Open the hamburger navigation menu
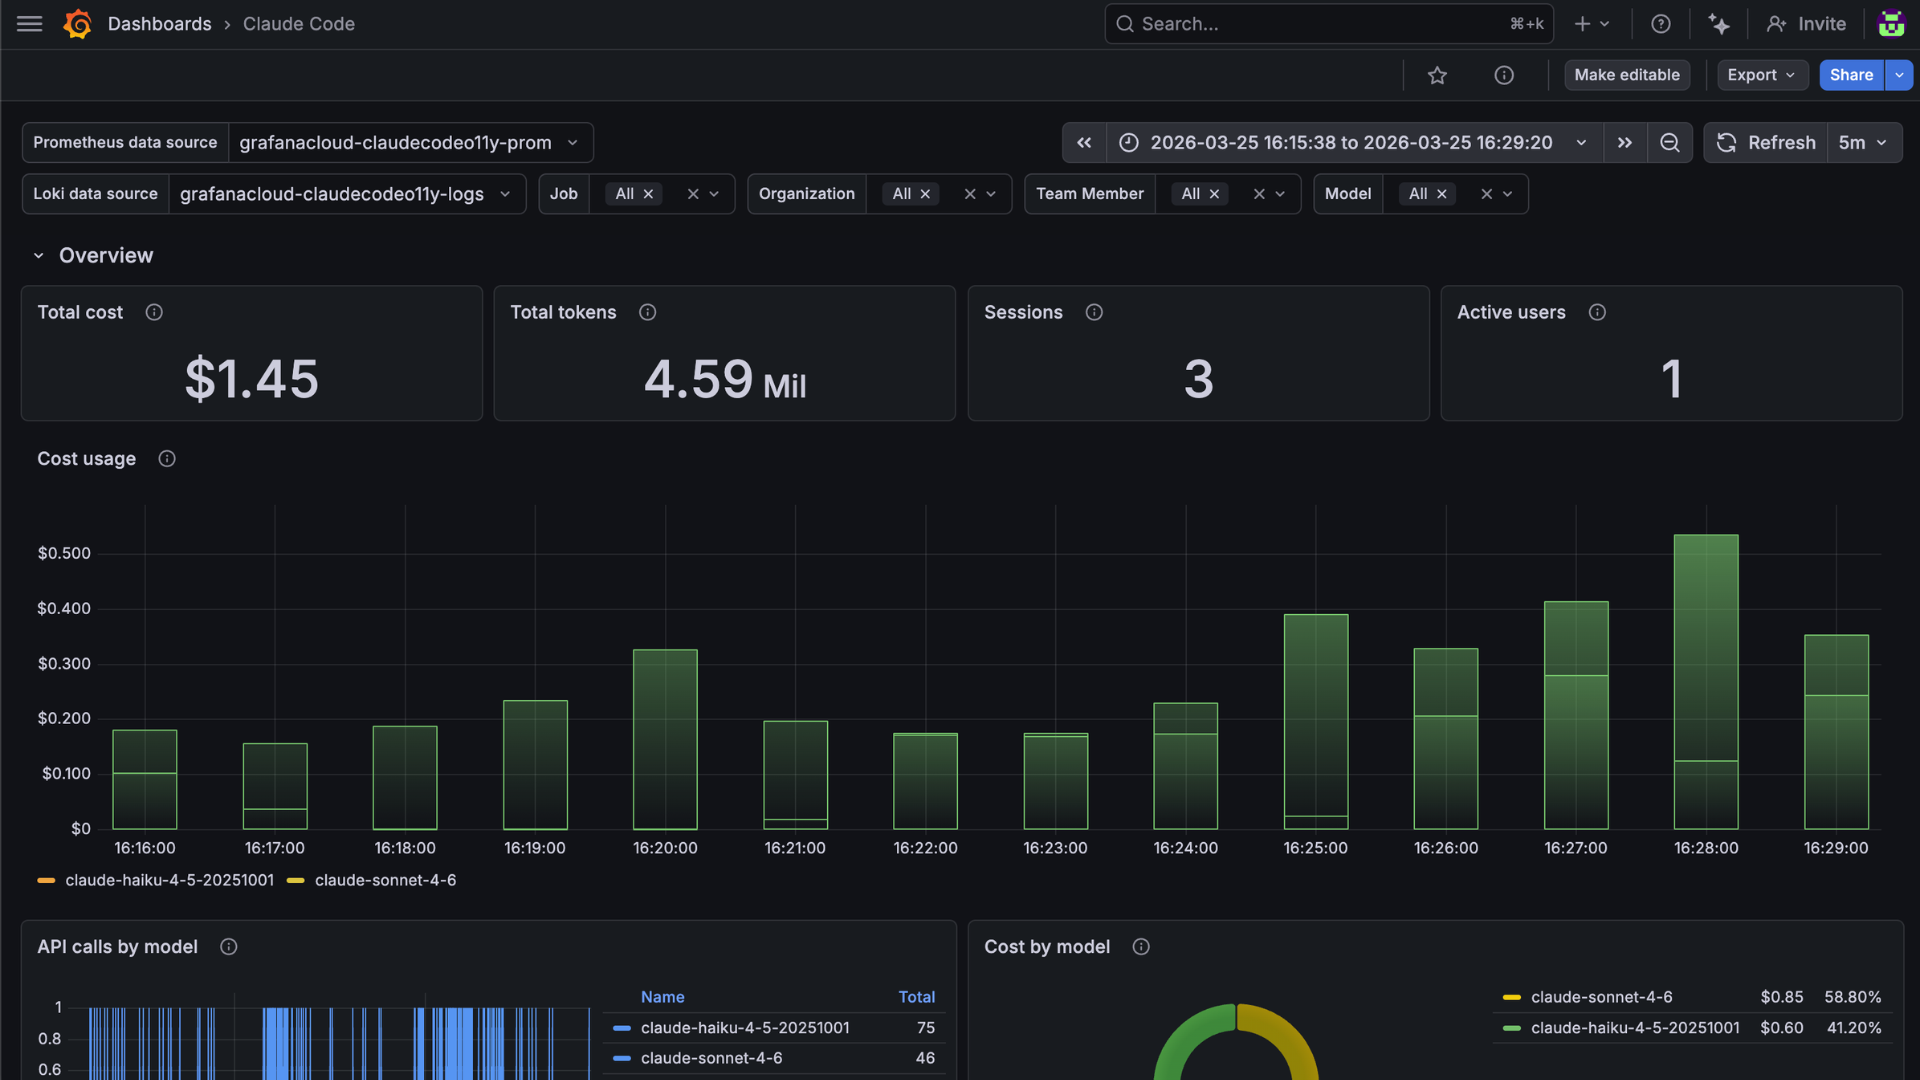The width and height of the screenshot is (1920, 1080). [x=29, y=24]
